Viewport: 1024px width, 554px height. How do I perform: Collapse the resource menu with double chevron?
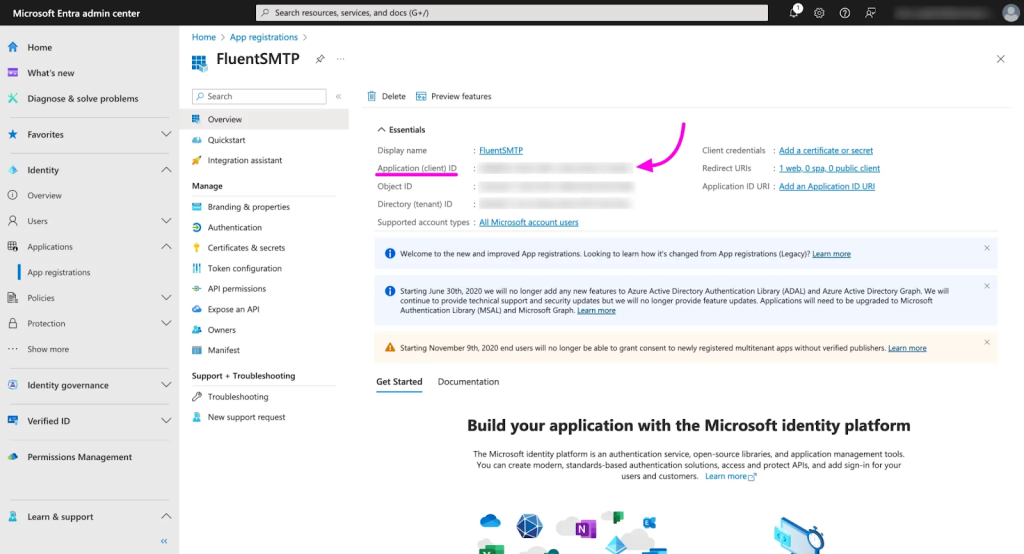pos(338,96)
